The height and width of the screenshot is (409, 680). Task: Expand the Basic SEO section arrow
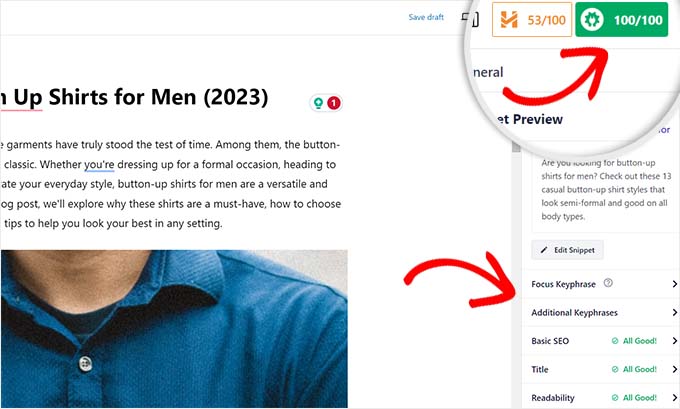point(674,341)
